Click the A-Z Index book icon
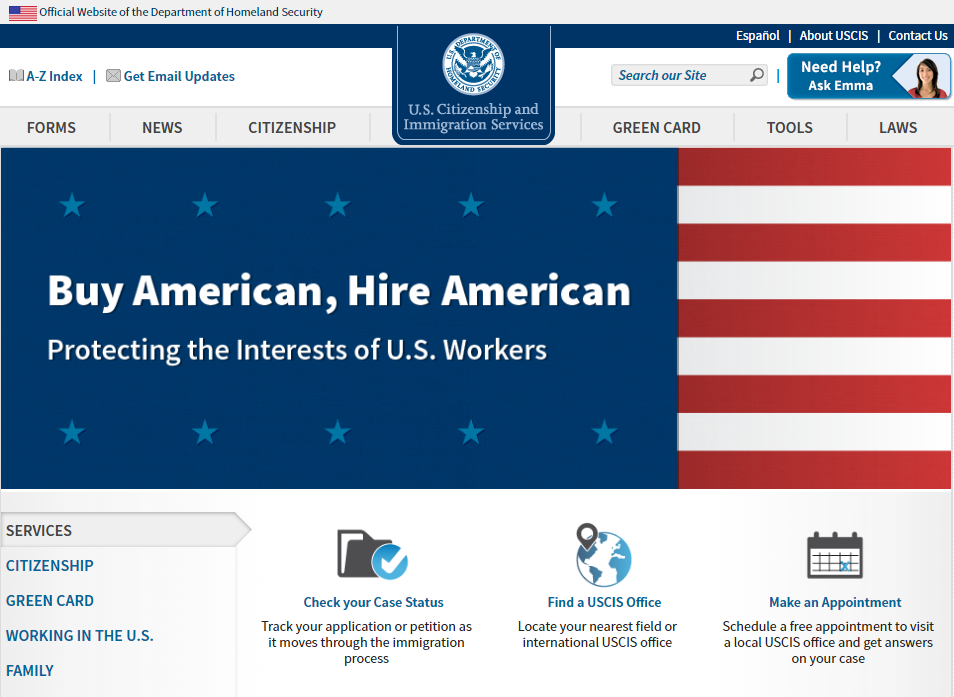Screen dimensions: 954x697 [x=16, y=76]
